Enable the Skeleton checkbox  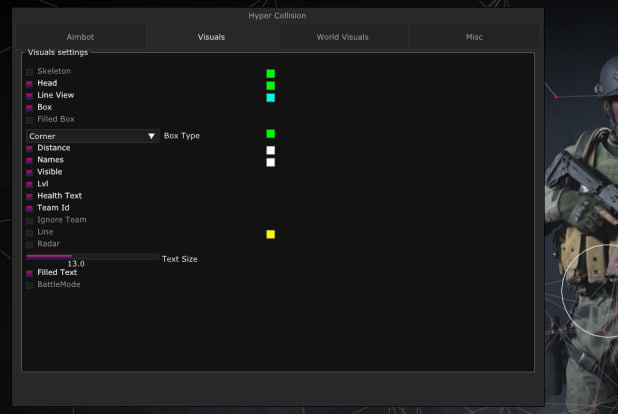(30, 72)
